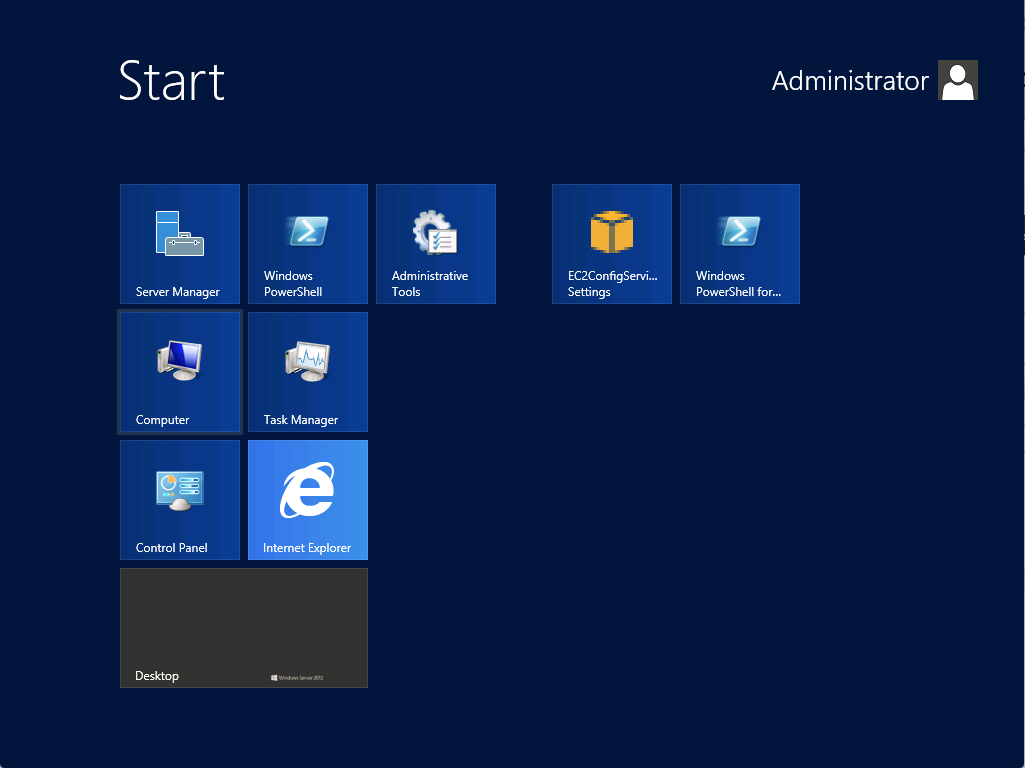Screen dimensions: 1025x768
Task: Select the "Task Manager" tile label
Action: pos(301,420)
